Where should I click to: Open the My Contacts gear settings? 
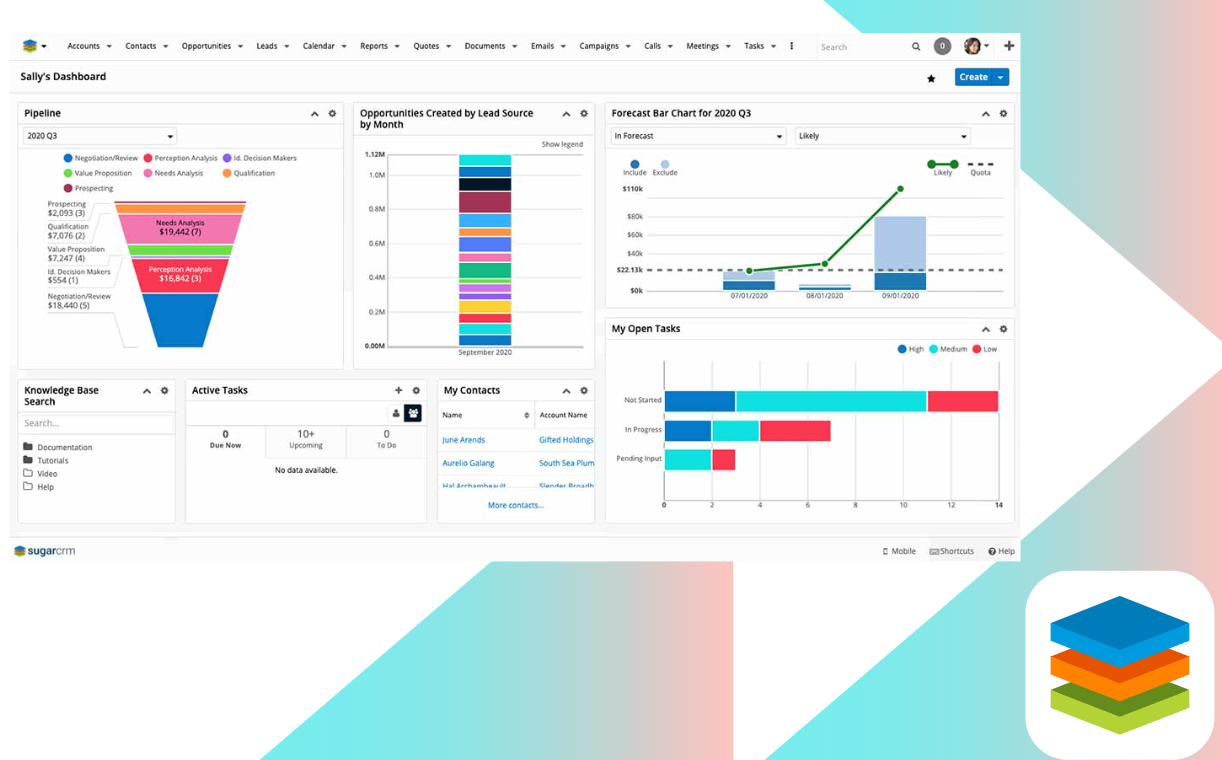tap(584, 391)
